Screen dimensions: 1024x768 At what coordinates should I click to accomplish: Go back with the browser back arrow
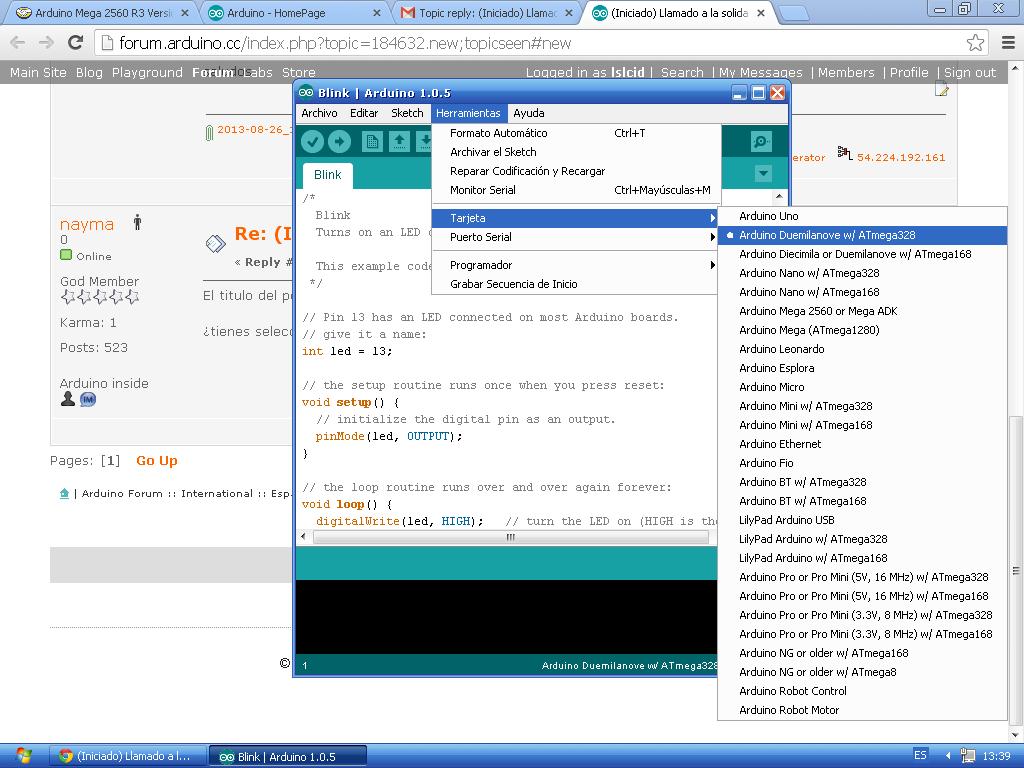pyautogui.click(x=18, y=43)
